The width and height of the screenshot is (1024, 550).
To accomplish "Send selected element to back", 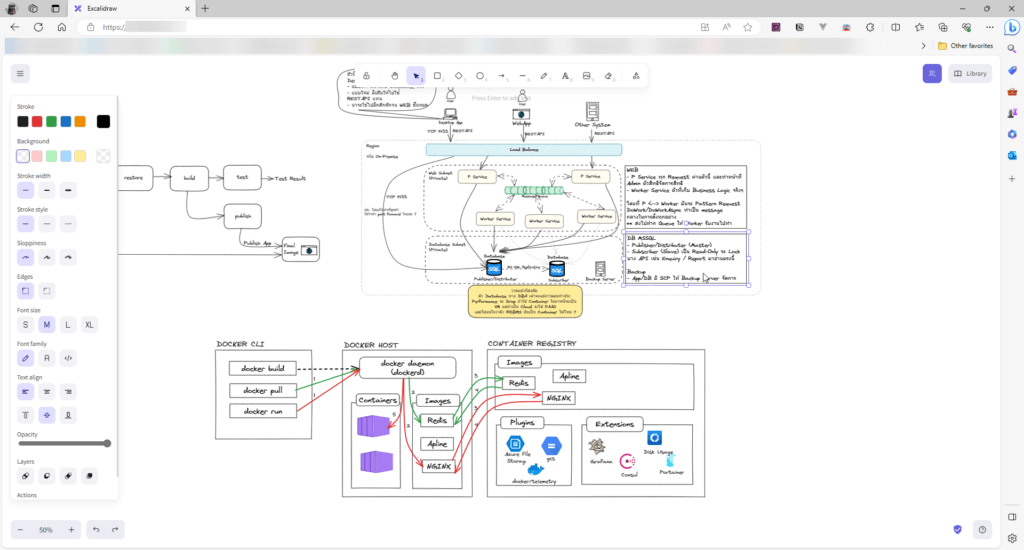I will 25,476.
